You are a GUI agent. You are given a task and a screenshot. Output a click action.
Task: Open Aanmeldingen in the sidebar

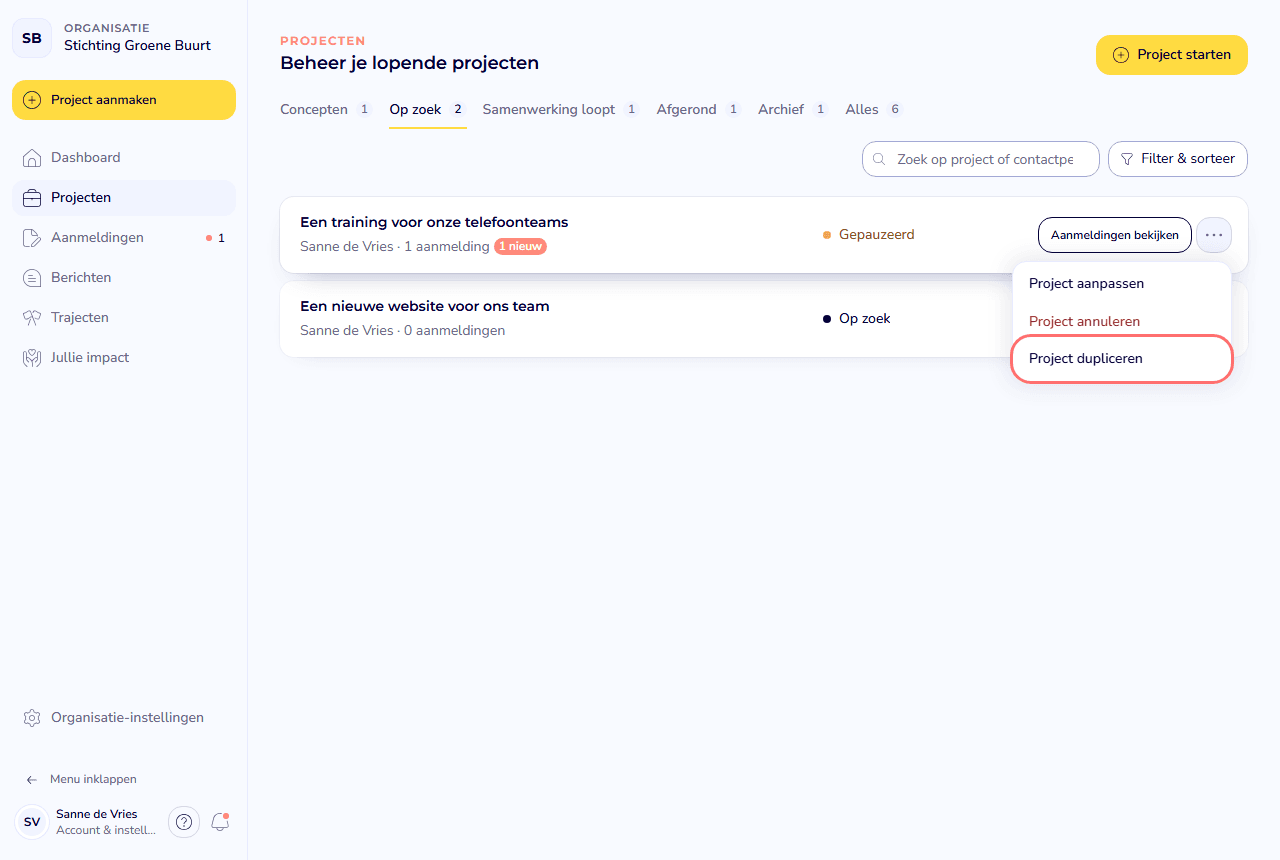click(124, 238)
